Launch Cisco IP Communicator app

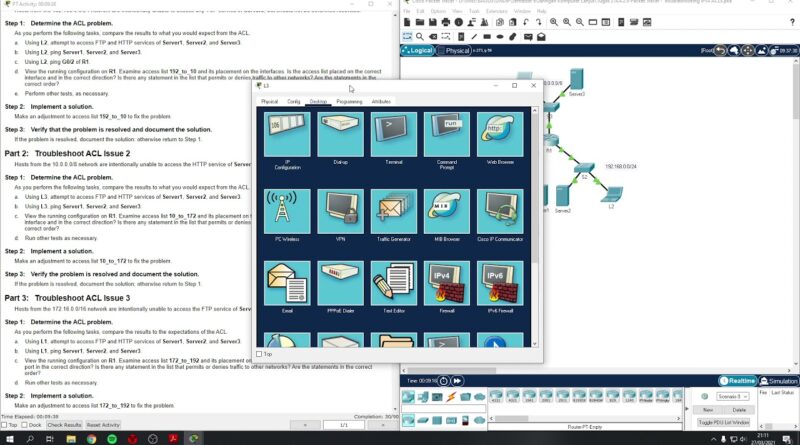[500, 211]
